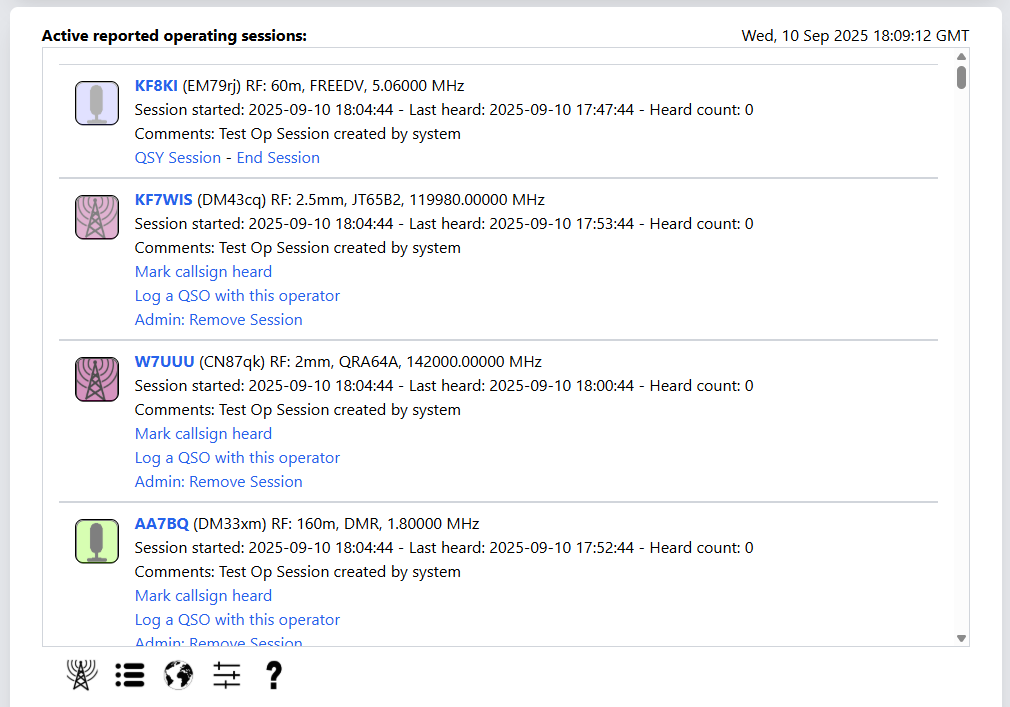Click the antenna tower icon in bottom toolbar

click(82, 676)
